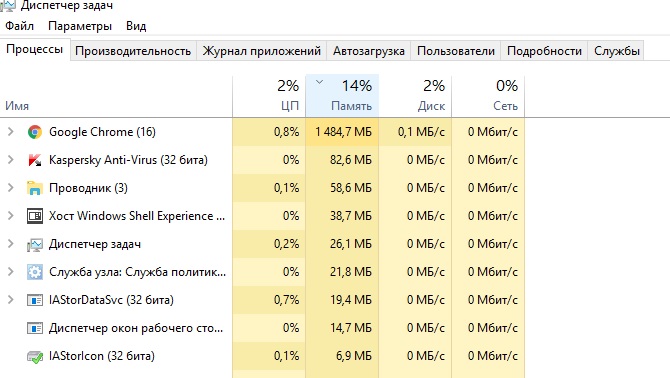Expand the Google Chrome process group
Screen dimensions: 670x378
click(x=11, y=132)
